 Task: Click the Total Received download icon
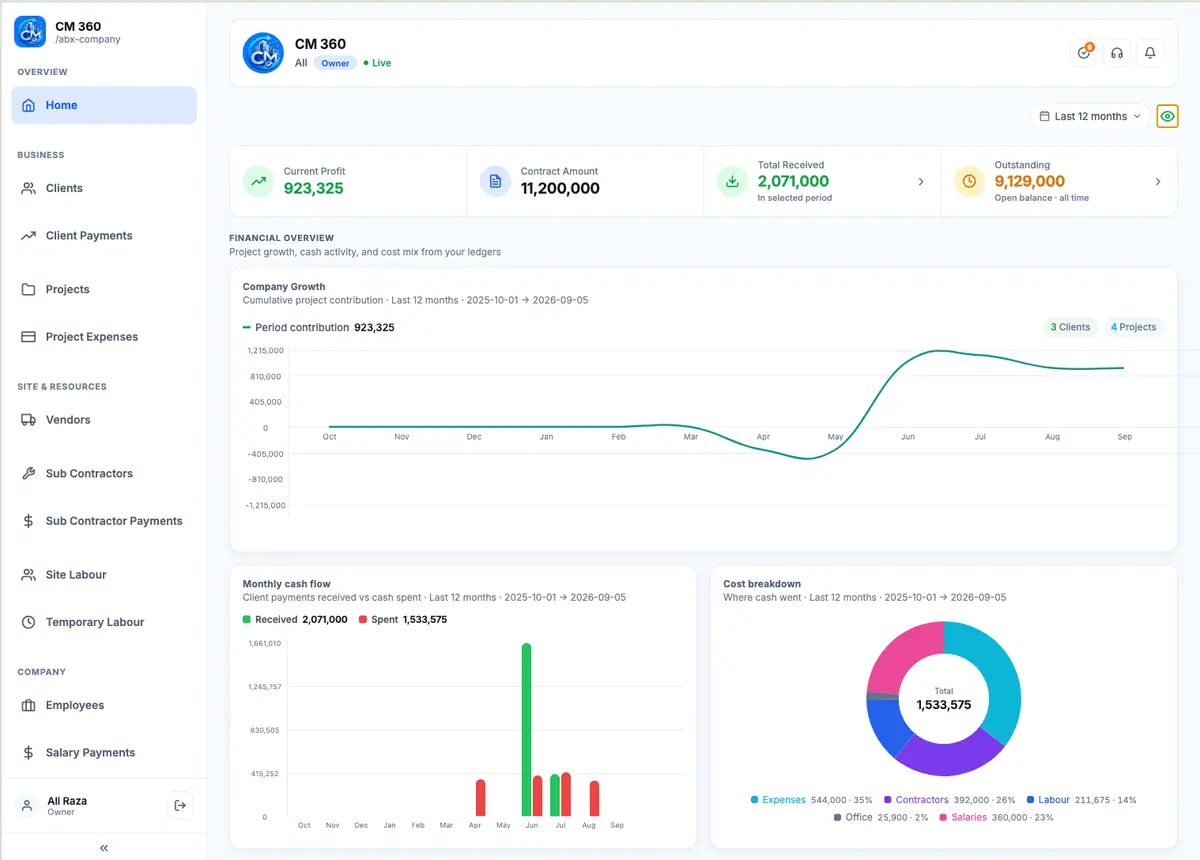tap(733, 182)
